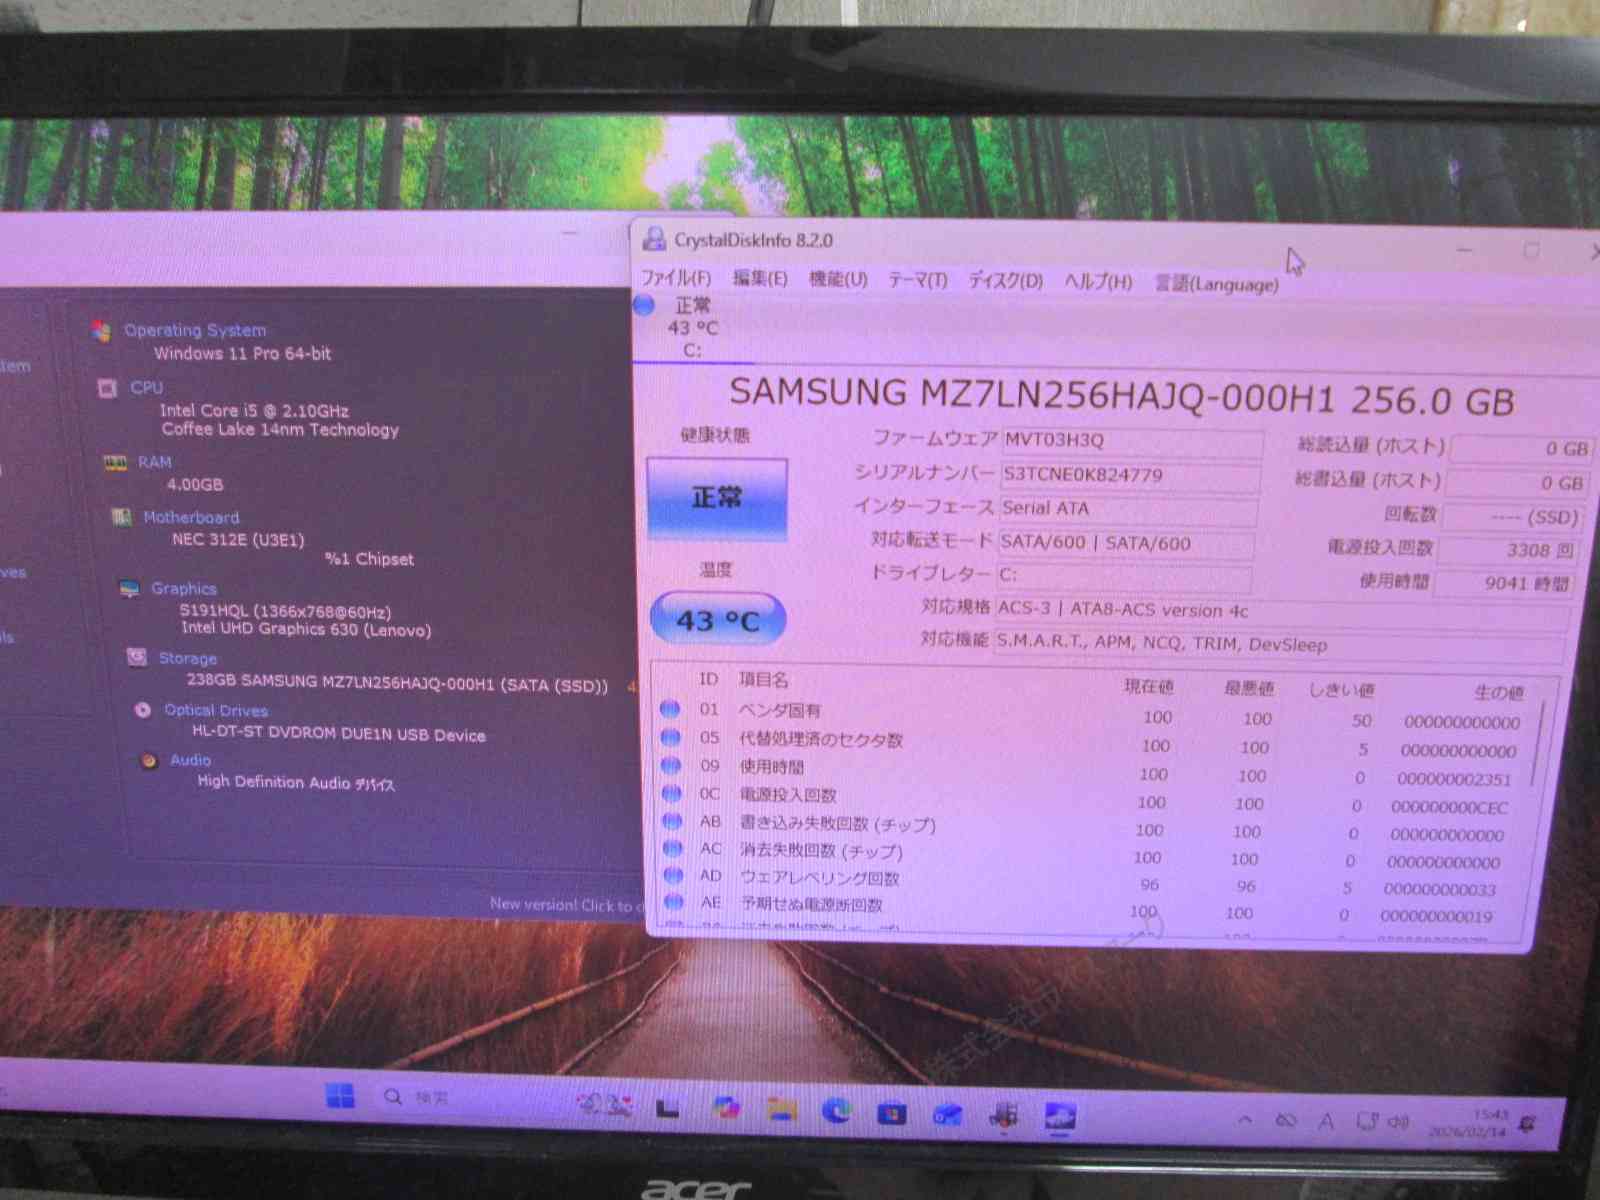Open the 言語(Language) menu
The width and height of the screenshot is (1600, 1200).
(1216, 284)
